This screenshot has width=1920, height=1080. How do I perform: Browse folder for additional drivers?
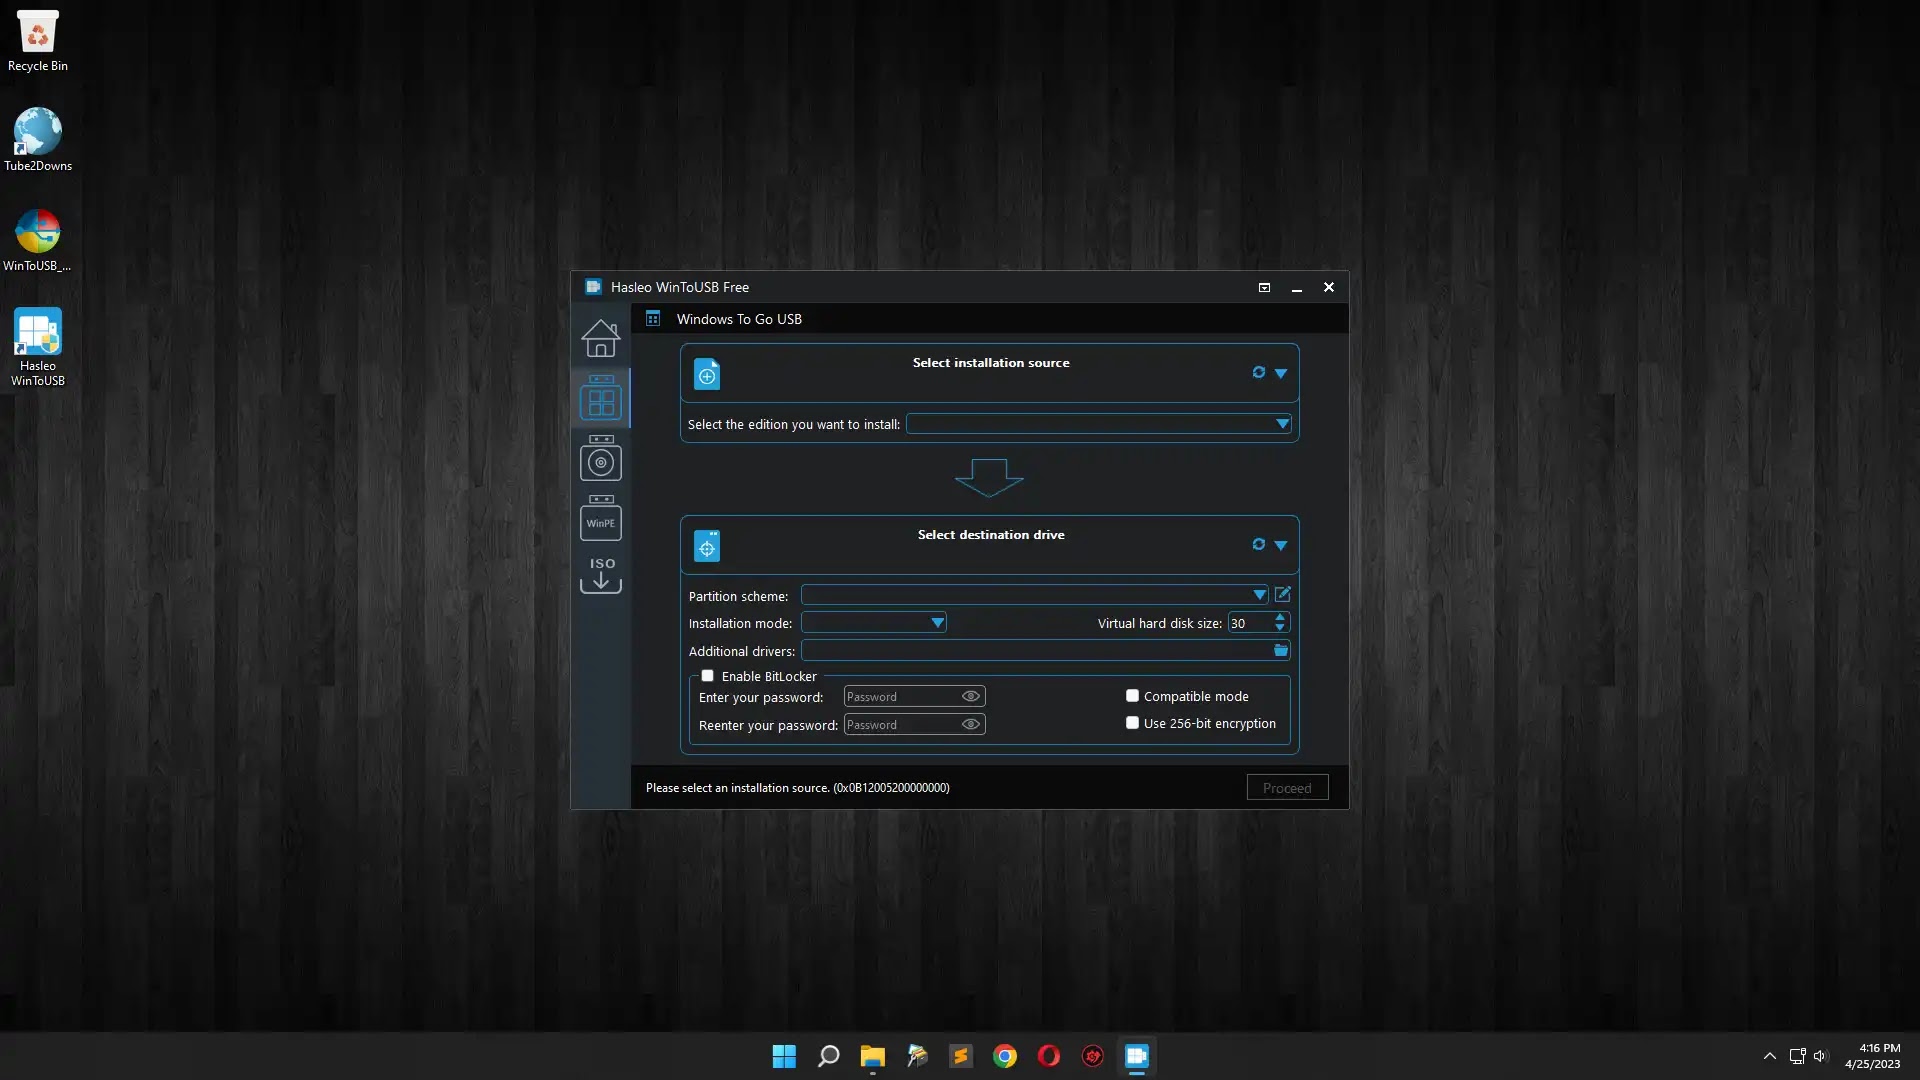[x=1280, y=650]
